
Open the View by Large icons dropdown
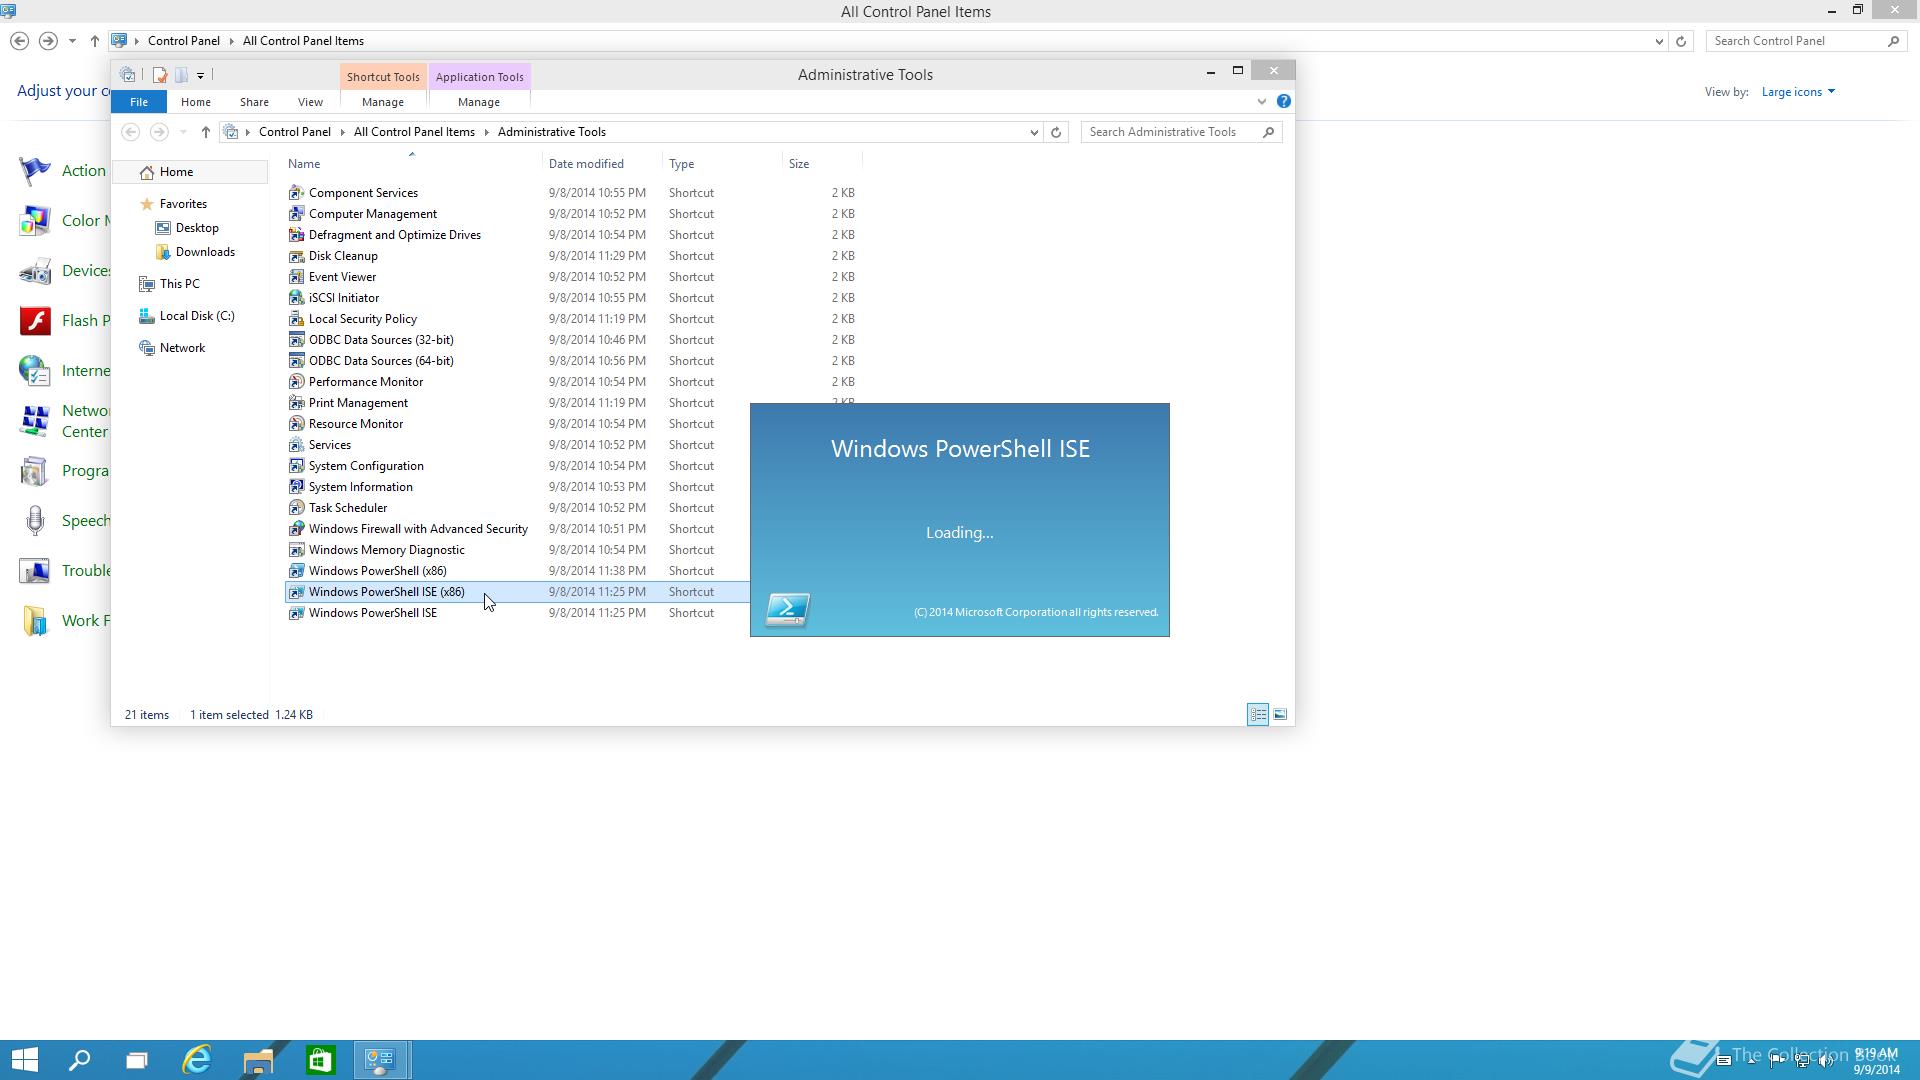tap(1798, 92)
